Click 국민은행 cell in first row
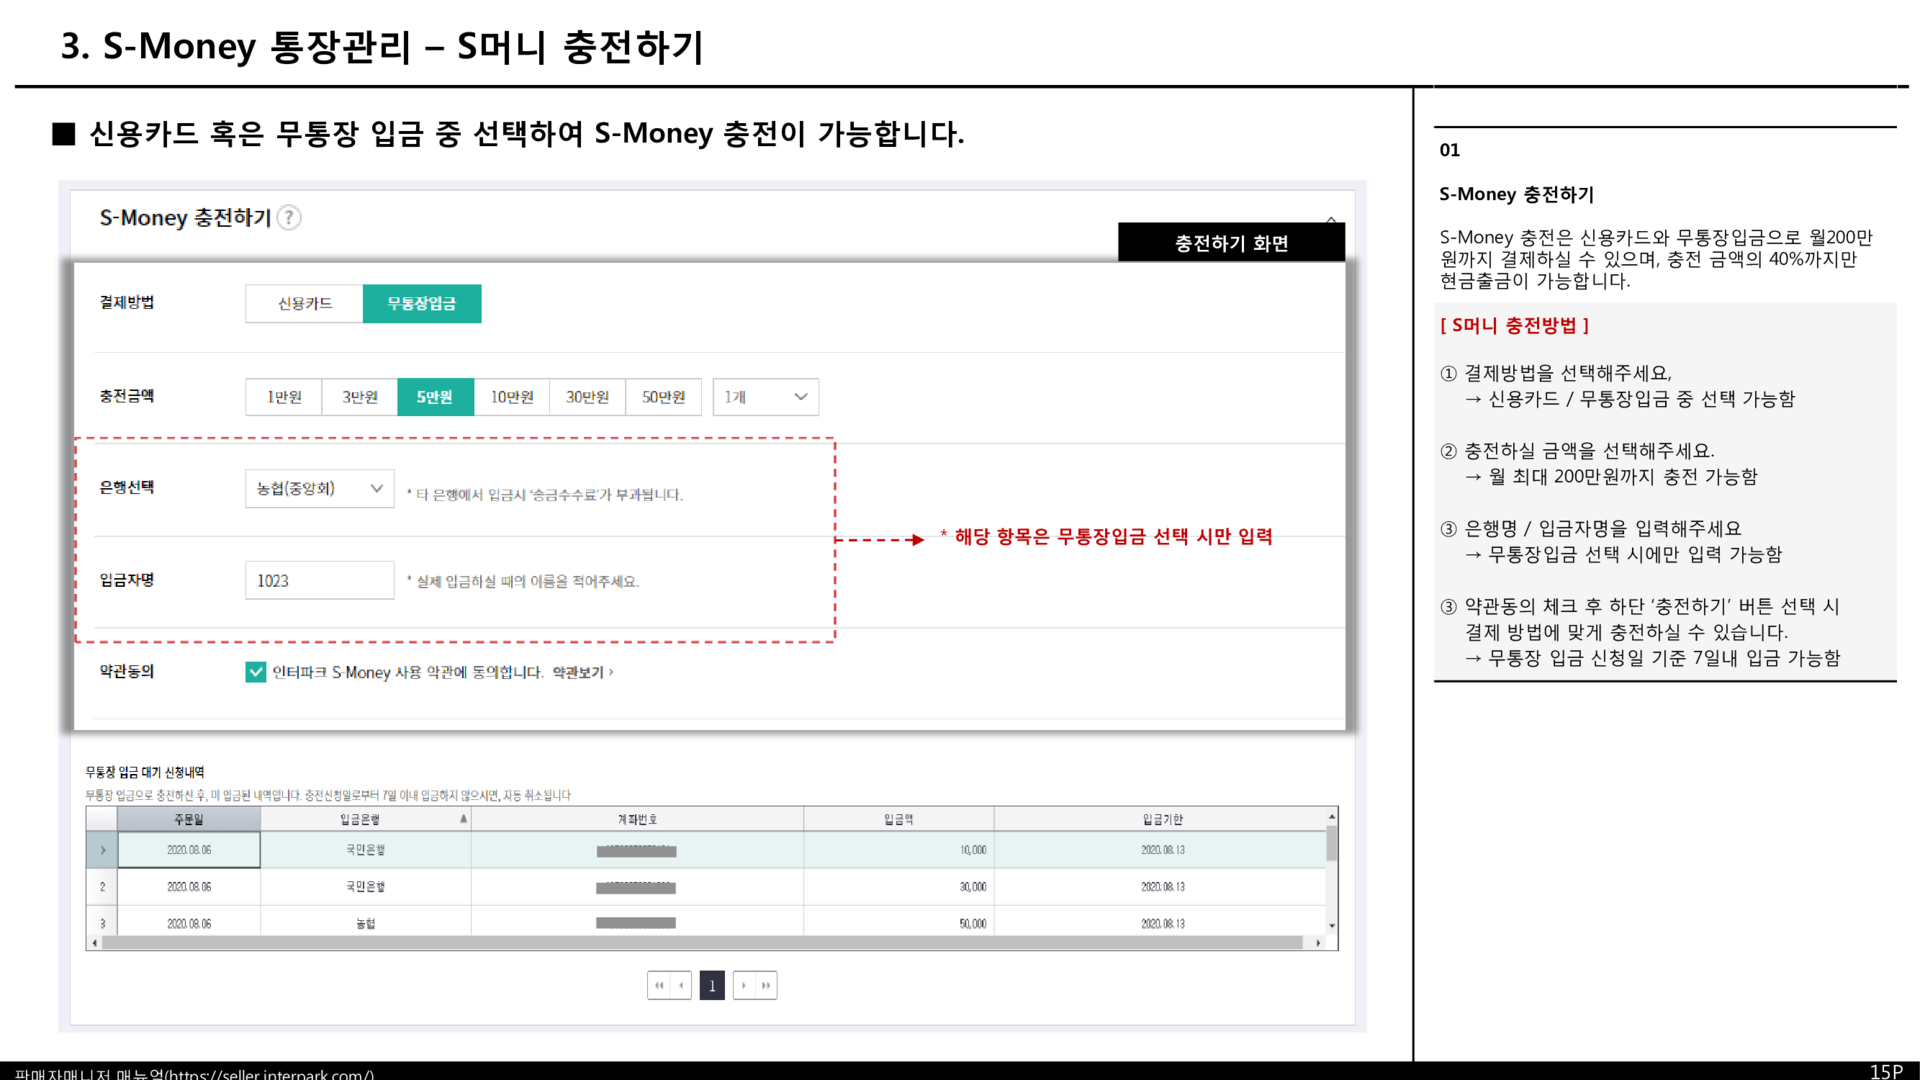Image resolution: width=1920 pixels, height=1080 pixels. click(366, 850)
